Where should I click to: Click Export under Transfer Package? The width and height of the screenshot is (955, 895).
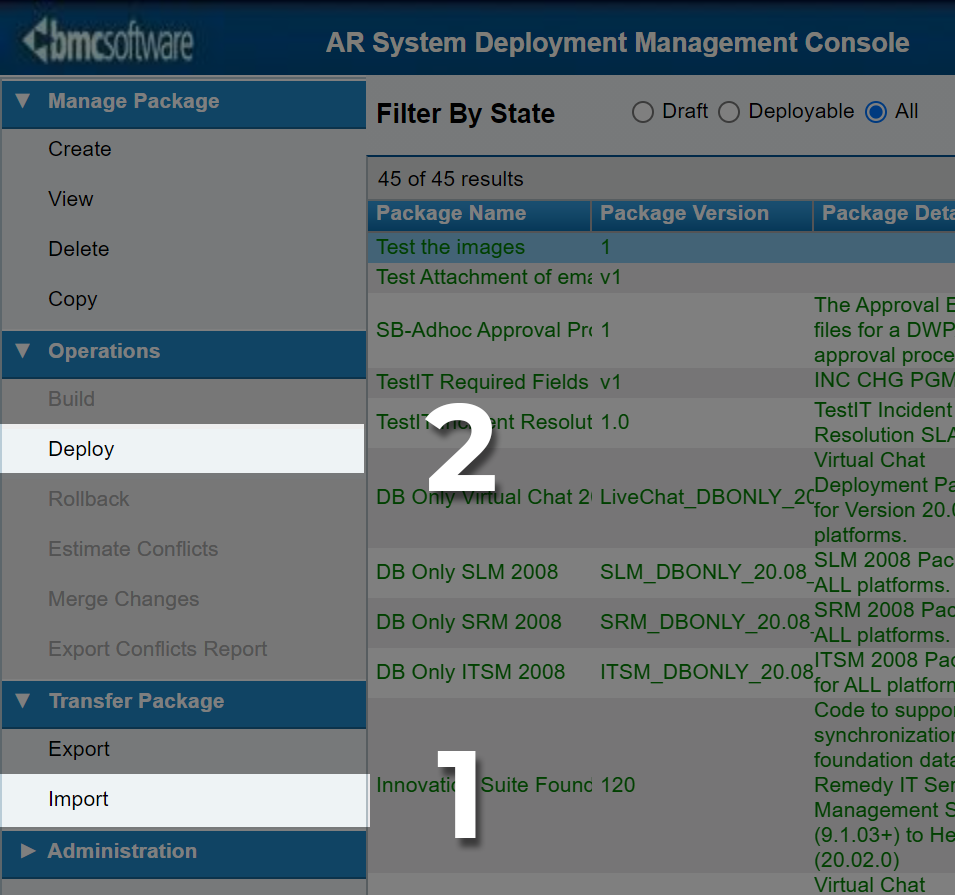[79, 749]
